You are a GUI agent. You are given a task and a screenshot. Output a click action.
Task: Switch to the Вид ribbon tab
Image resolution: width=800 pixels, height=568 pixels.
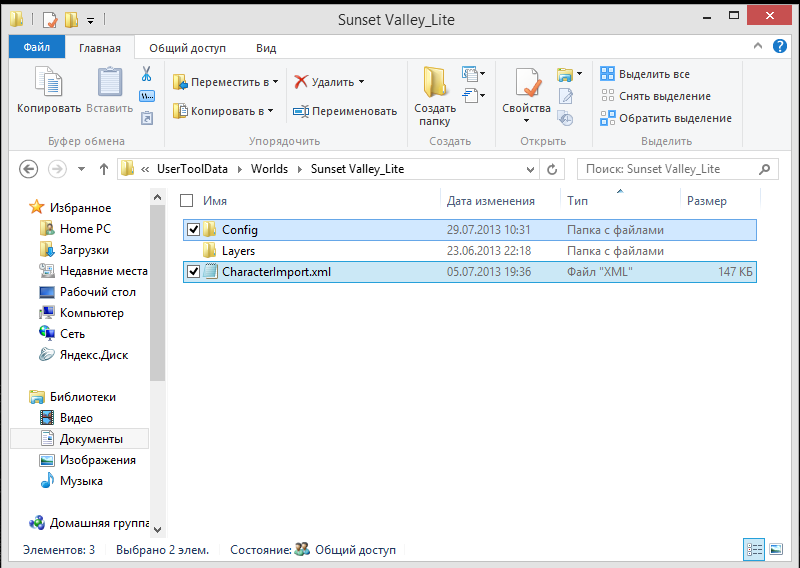(x=266, y=47)
